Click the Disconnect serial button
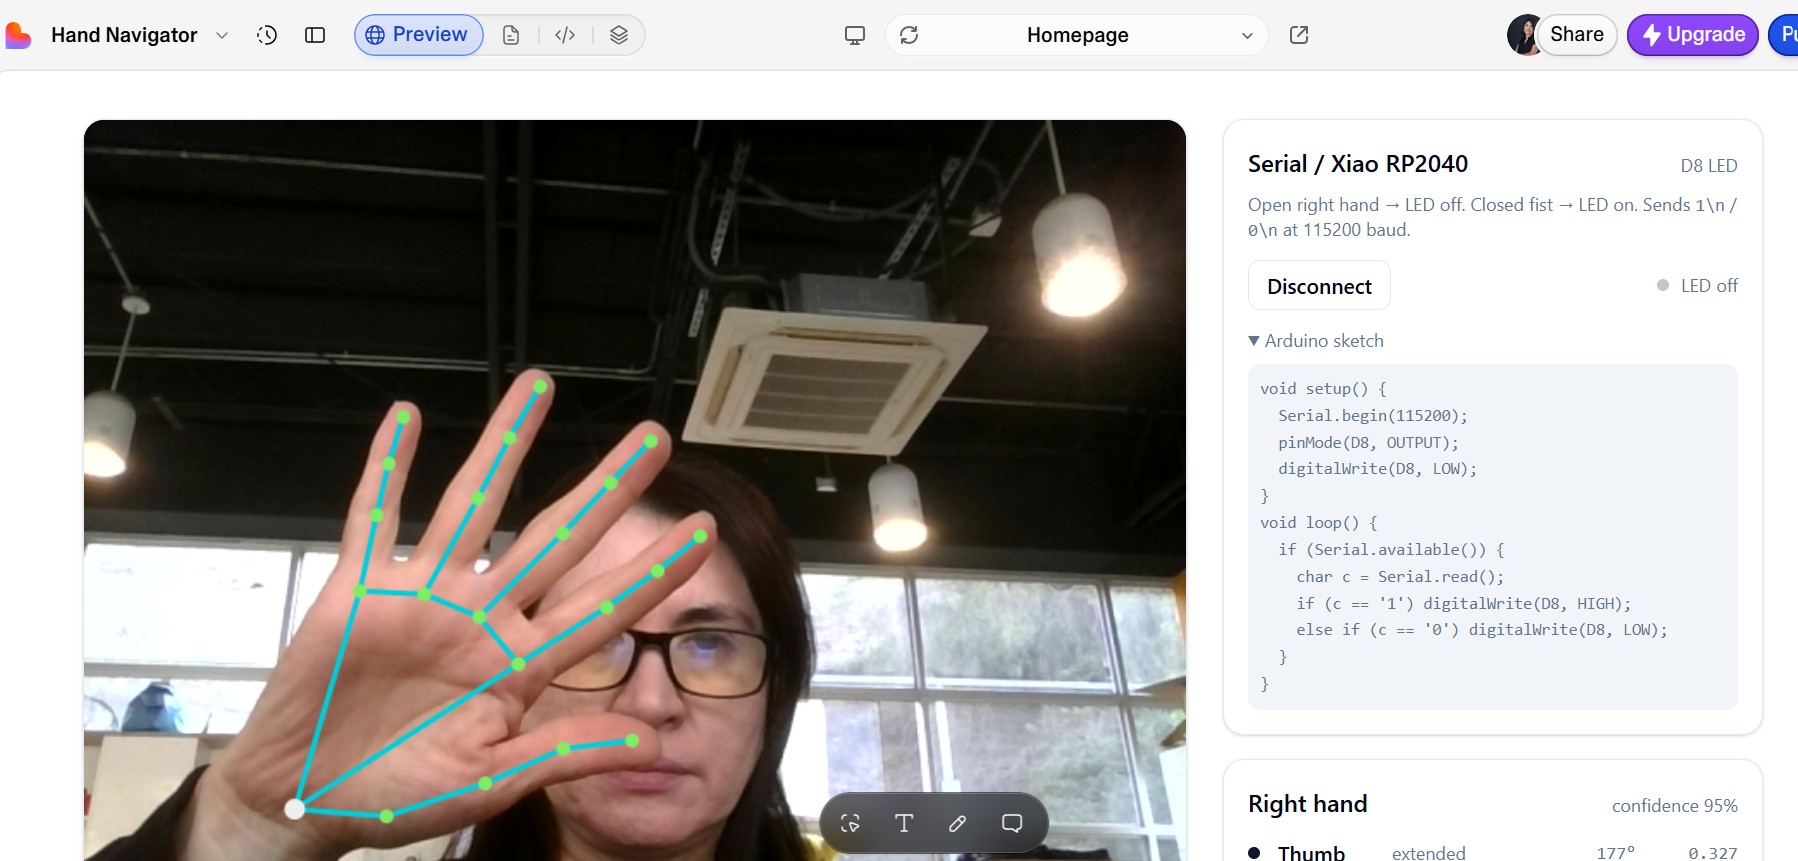The image size is (1798, 861). pyautogui.click(x=1319, y=286)
